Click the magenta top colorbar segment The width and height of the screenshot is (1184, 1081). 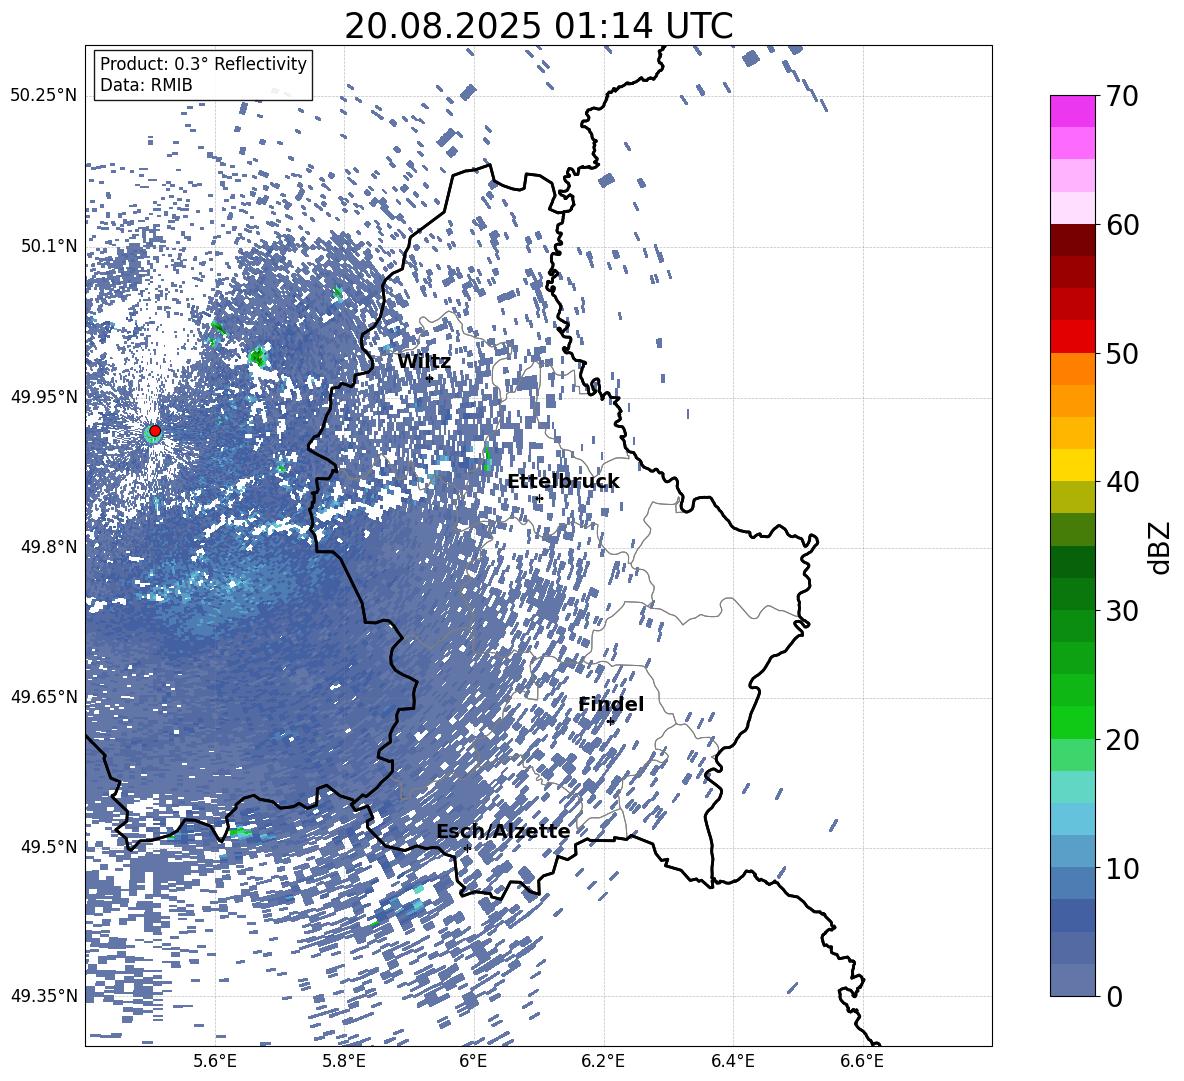tap(1073, 111)
